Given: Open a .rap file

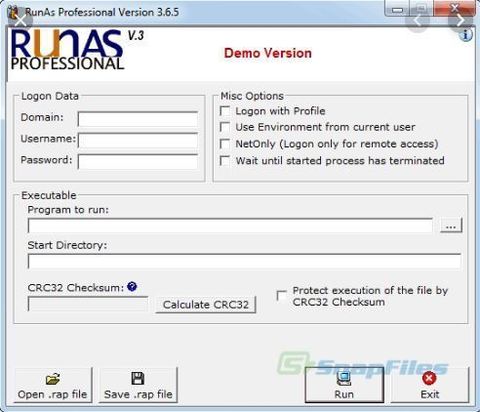Looking at the screenshot, I should (52, 385).
